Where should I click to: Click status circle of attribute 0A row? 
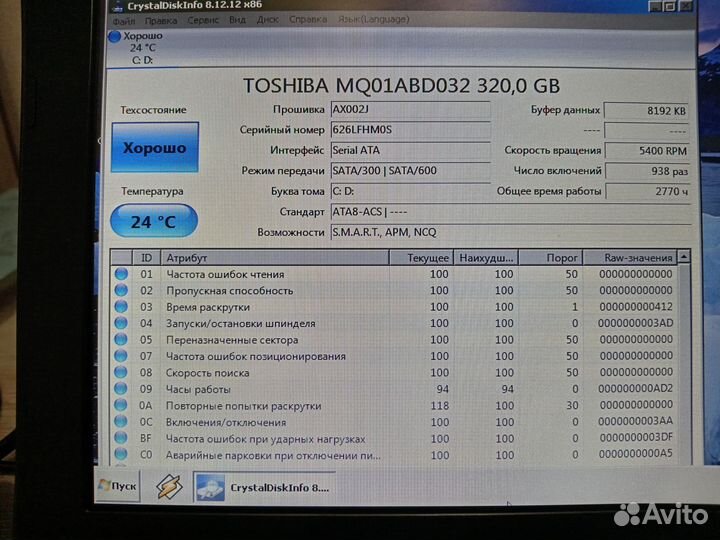point(121,405)
